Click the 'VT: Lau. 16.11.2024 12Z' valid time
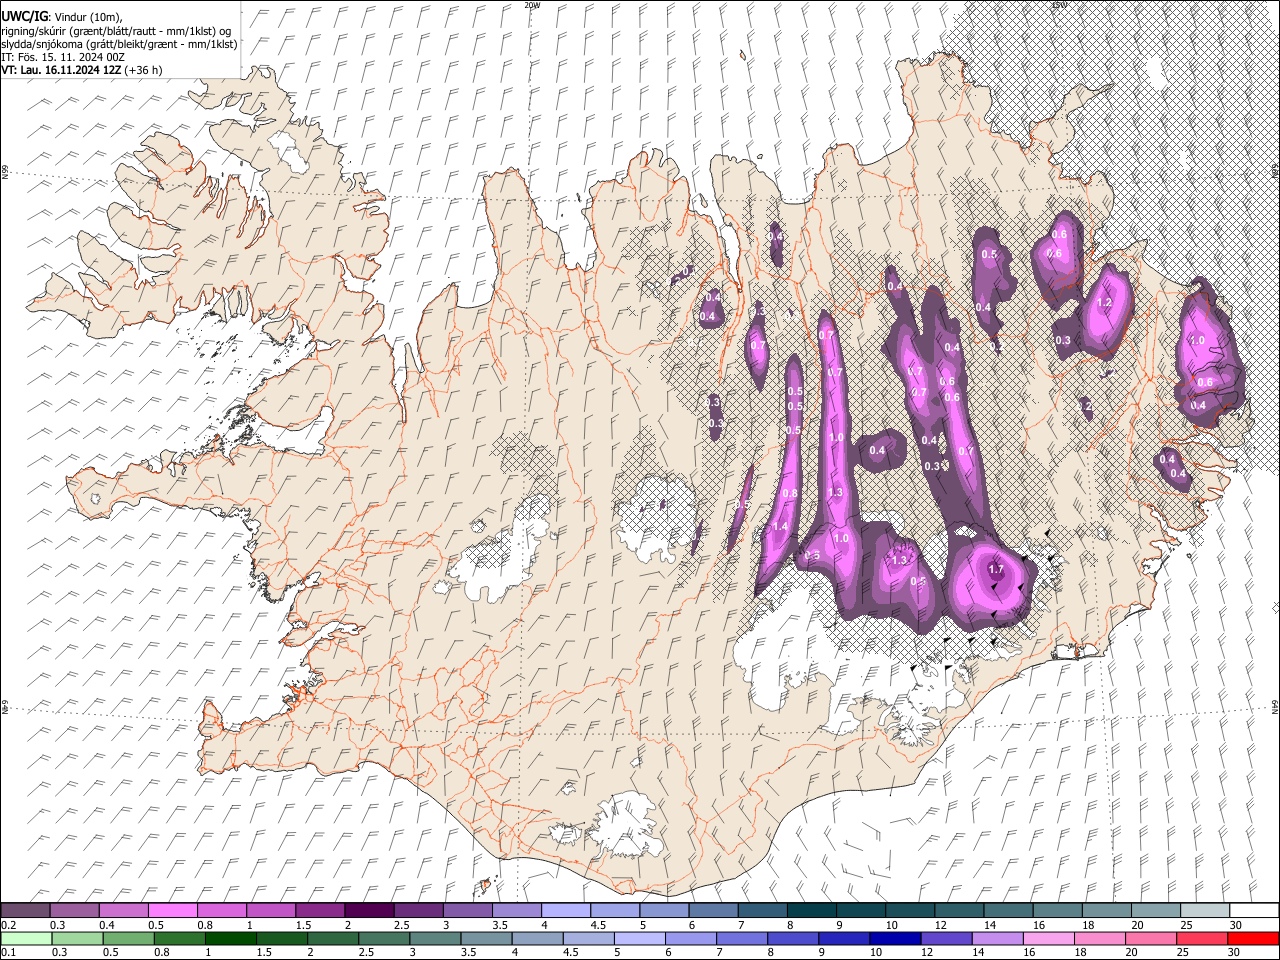 [61, 70]
